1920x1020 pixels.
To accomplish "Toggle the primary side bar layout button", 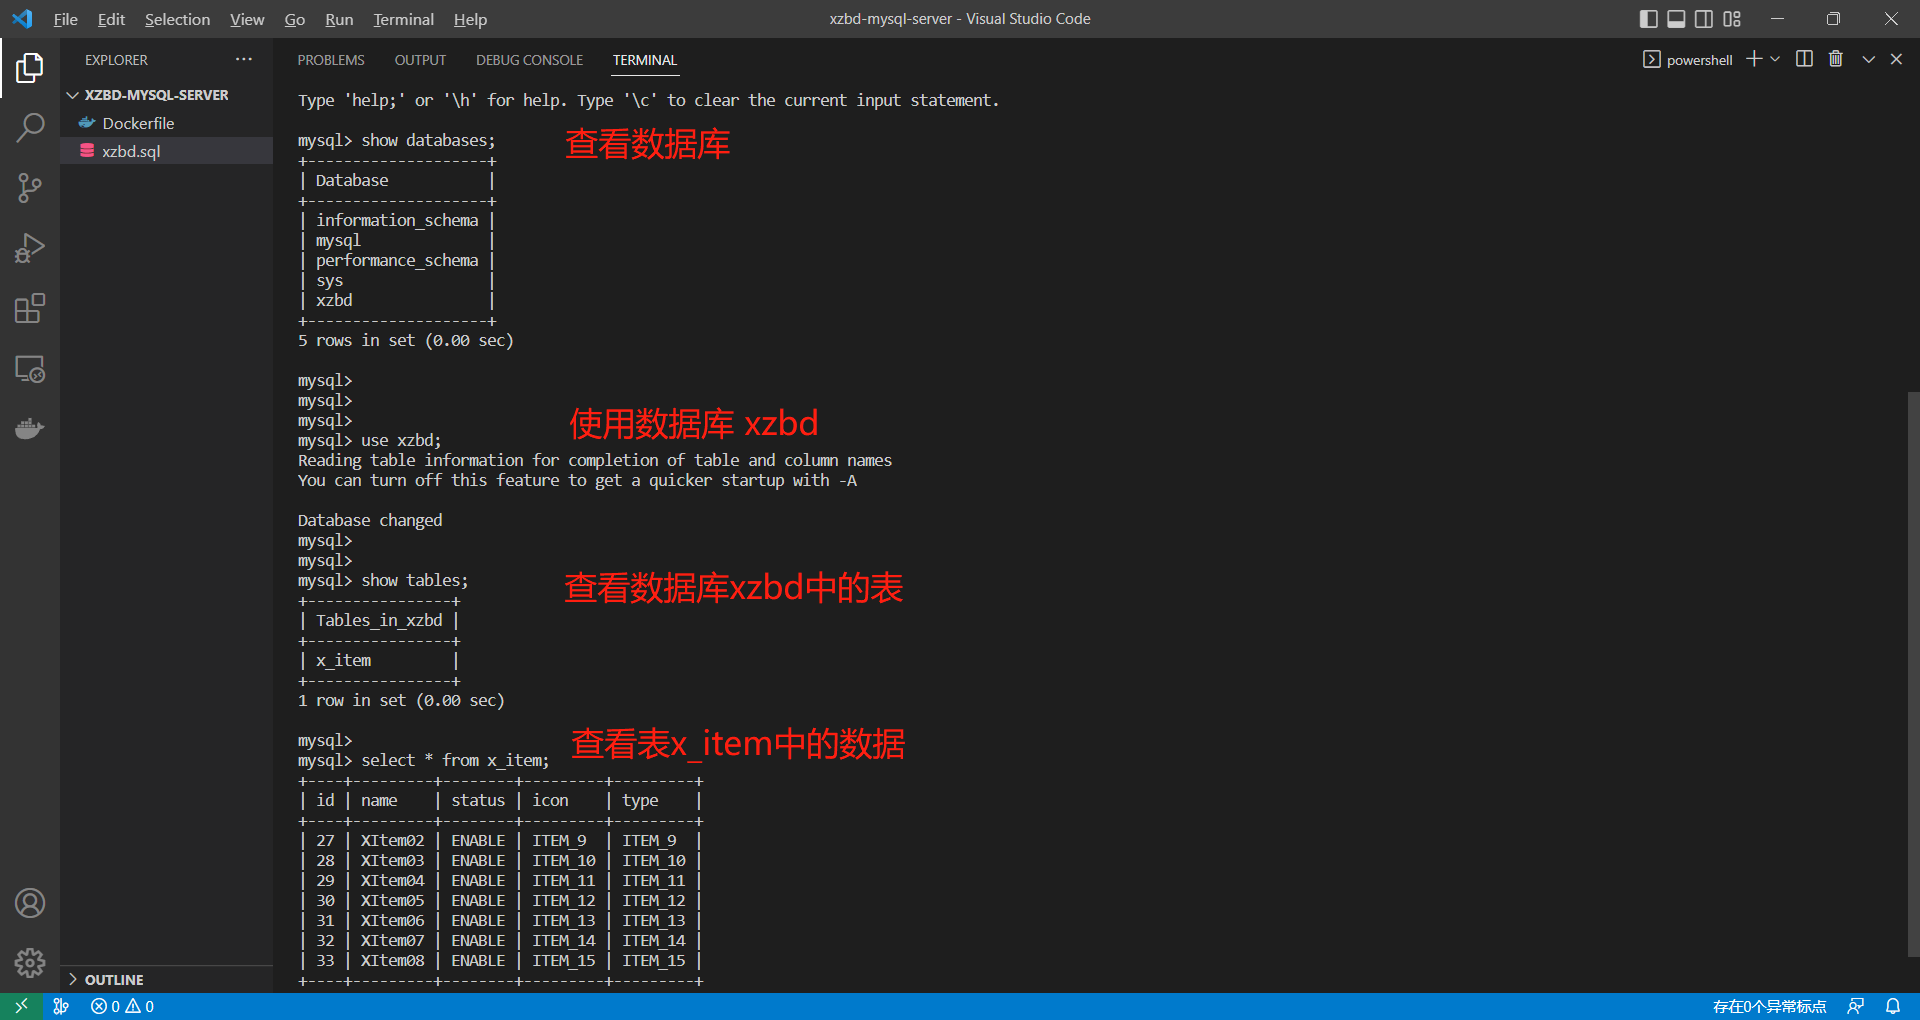I will 1648,19.
